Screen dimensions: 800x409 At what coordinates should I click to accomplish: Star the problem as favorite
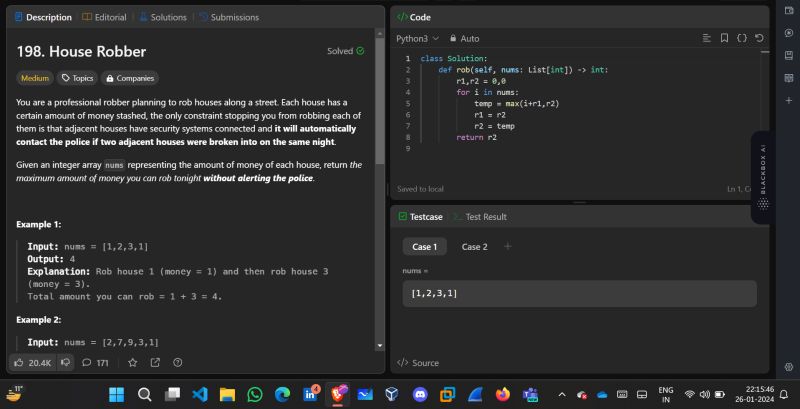[133, 363]
